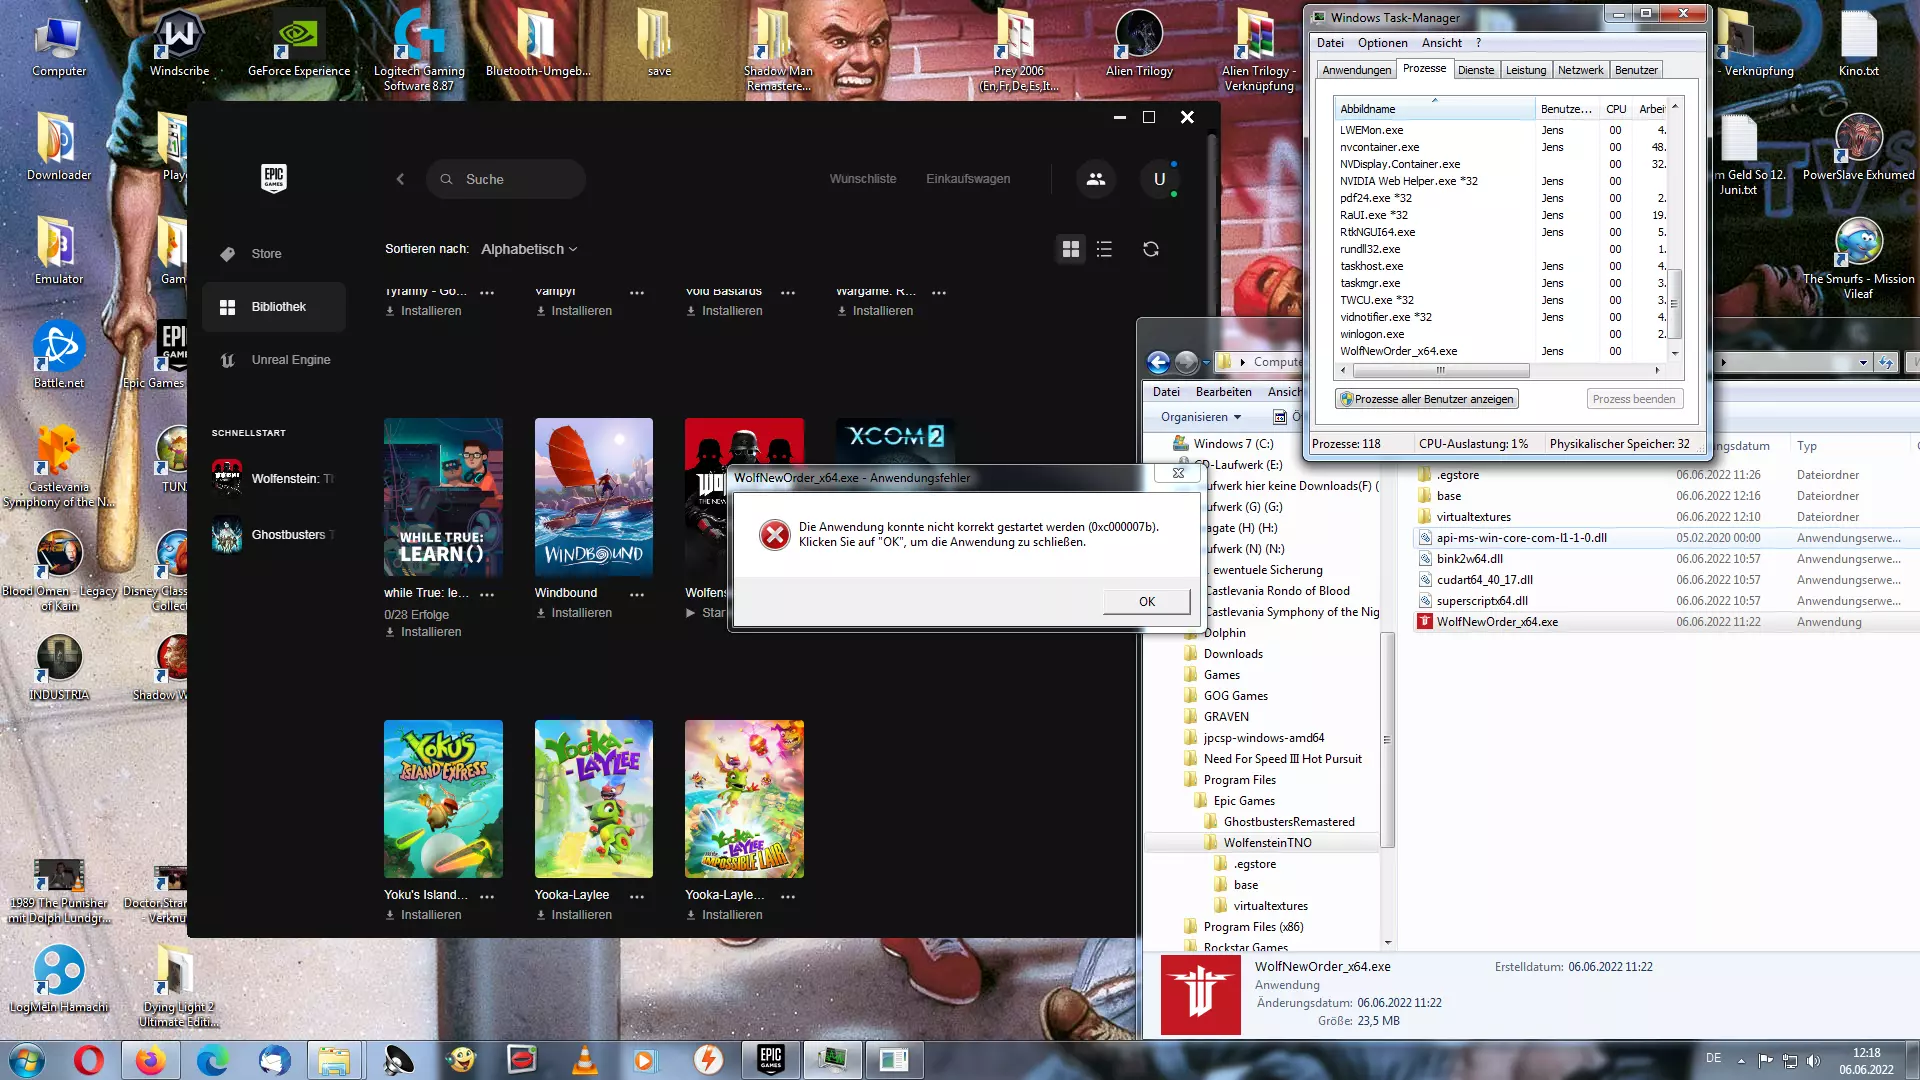Click OK in the Anwendungsfehler dialog
This screenshot has height=1080, width=1920.
(1146, 601)
